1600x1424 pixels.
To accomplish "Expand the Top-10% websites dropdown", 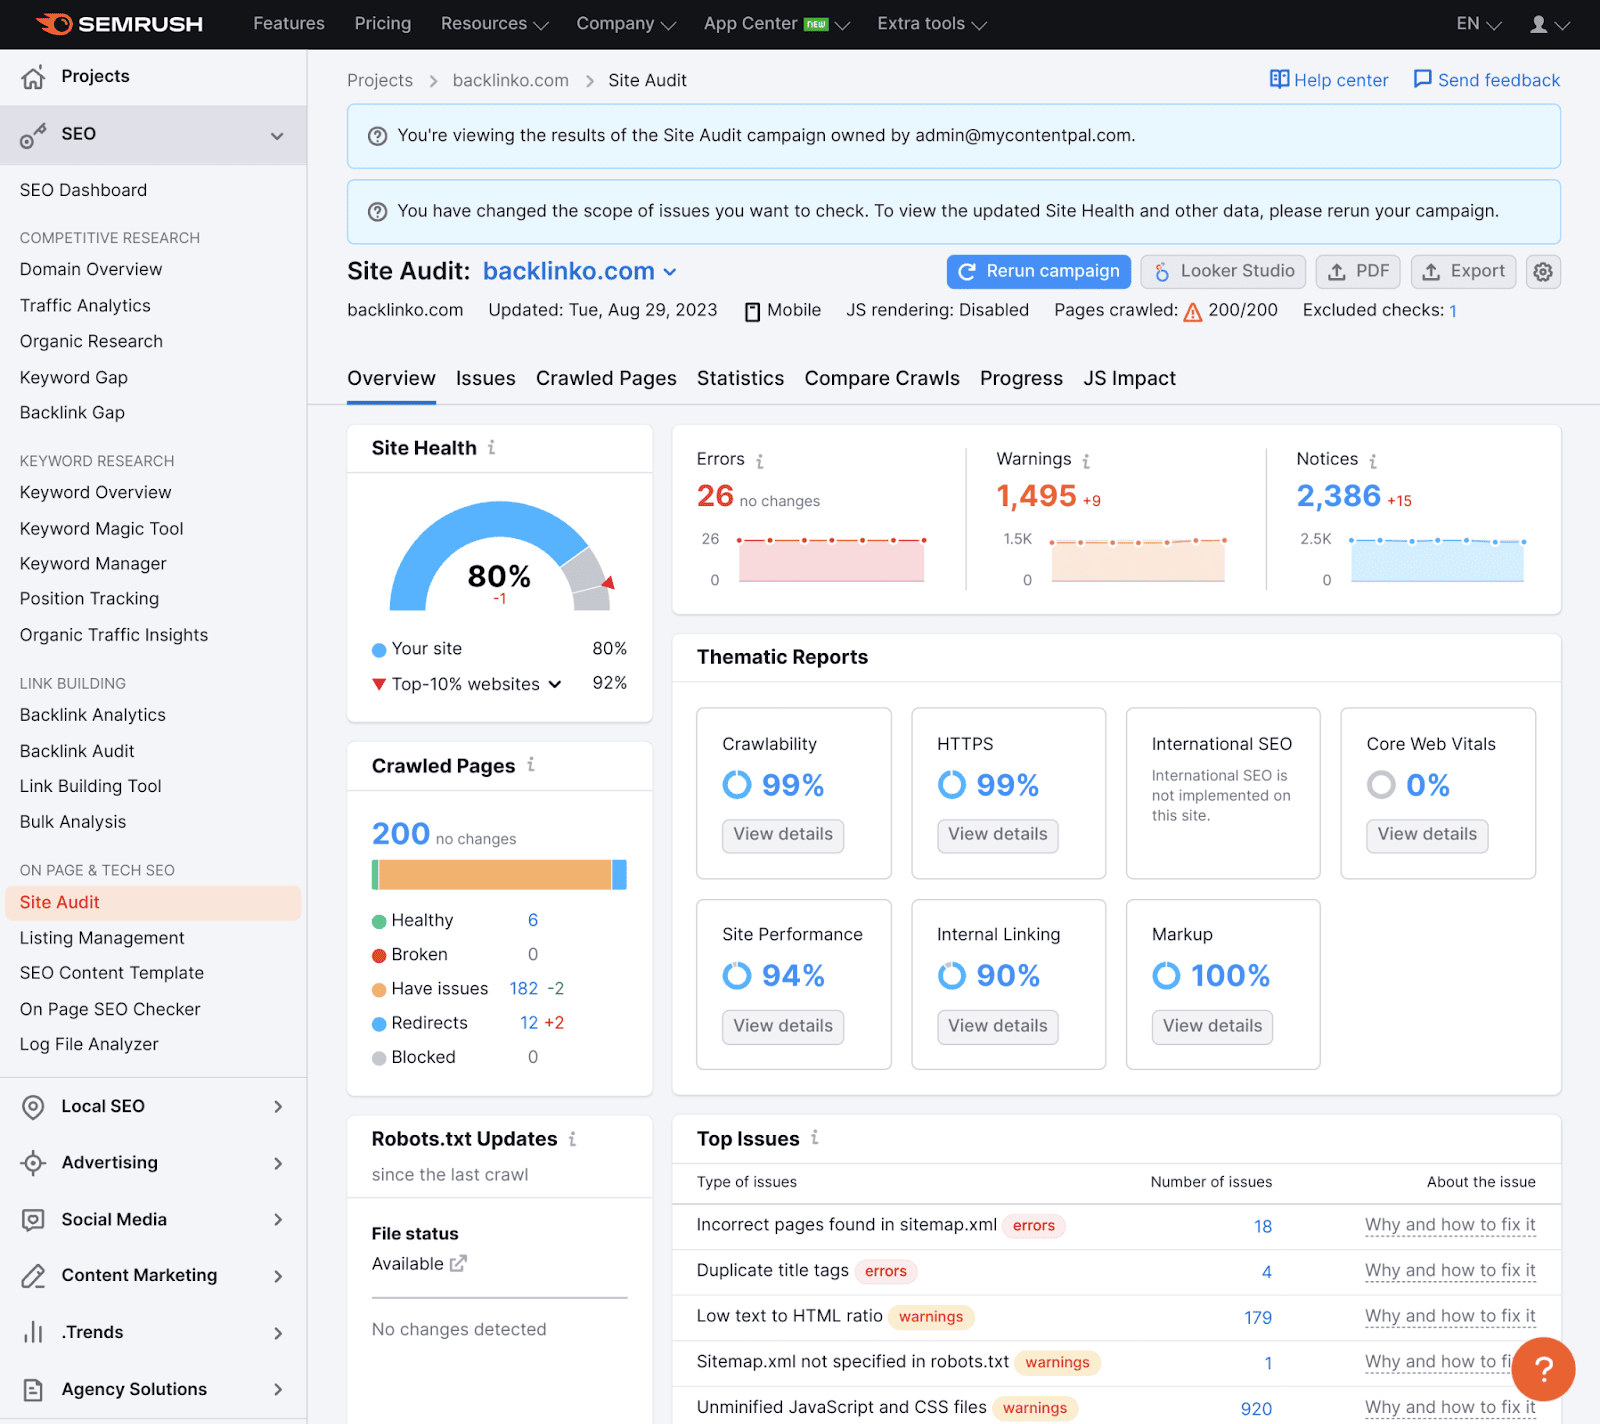I will (x=555, y=684).
